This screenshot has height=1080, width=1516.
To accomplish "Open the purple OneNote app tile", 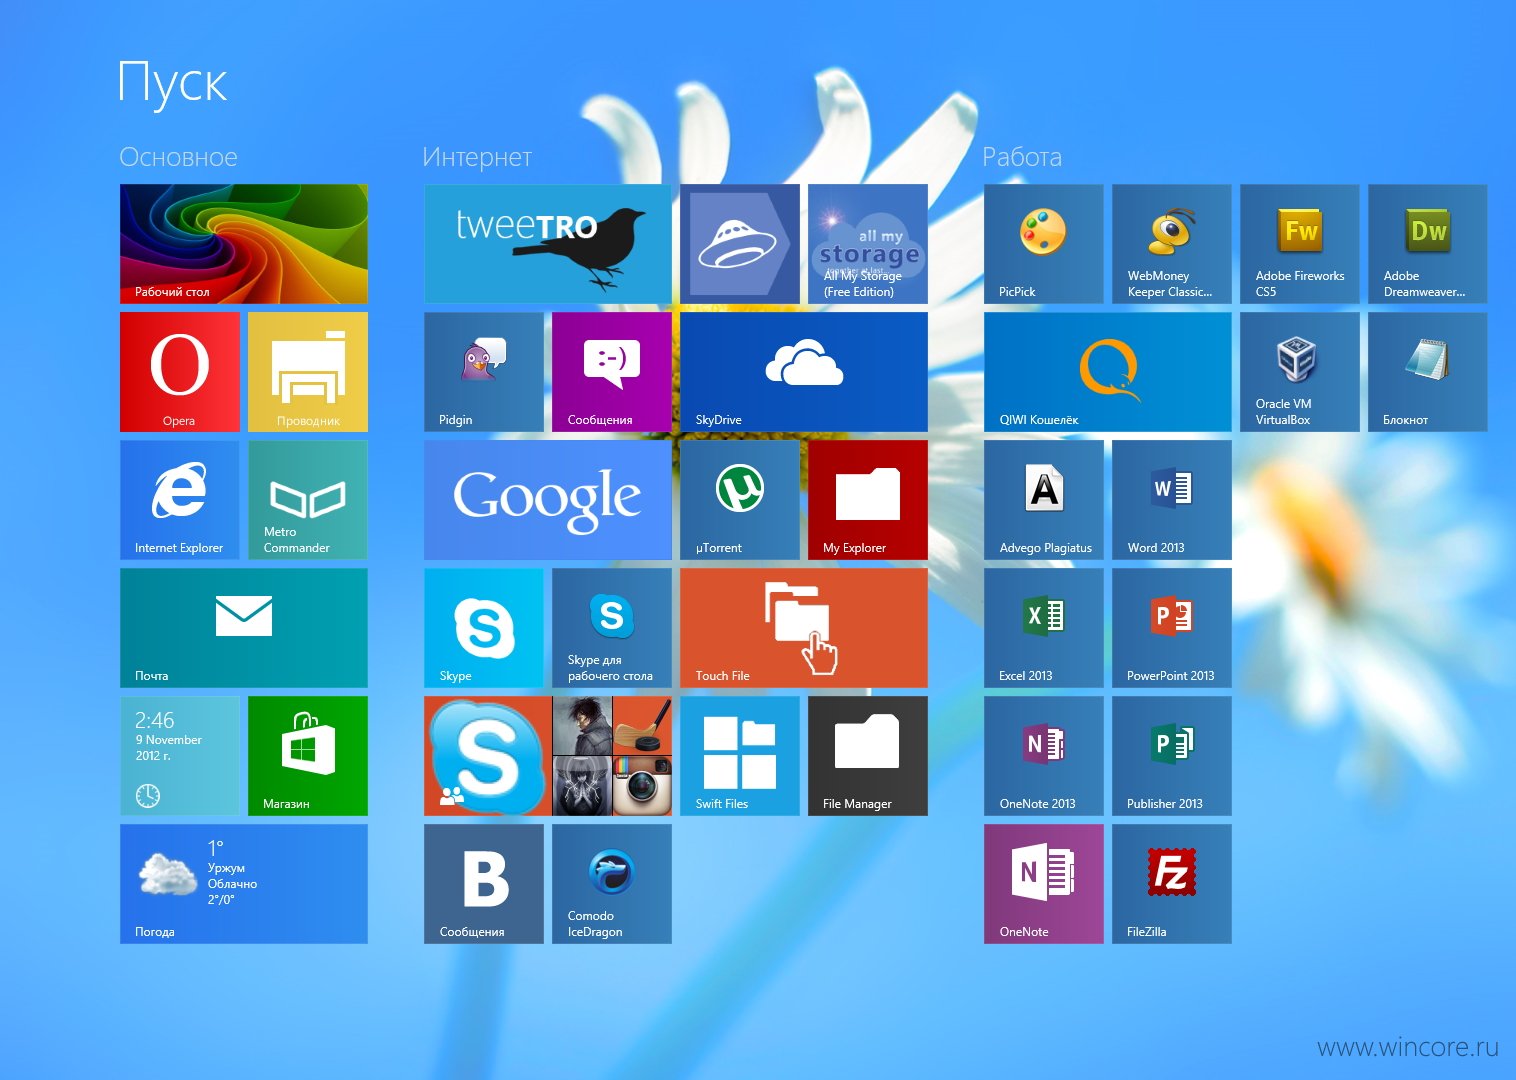I will (x=1044, y=884).
